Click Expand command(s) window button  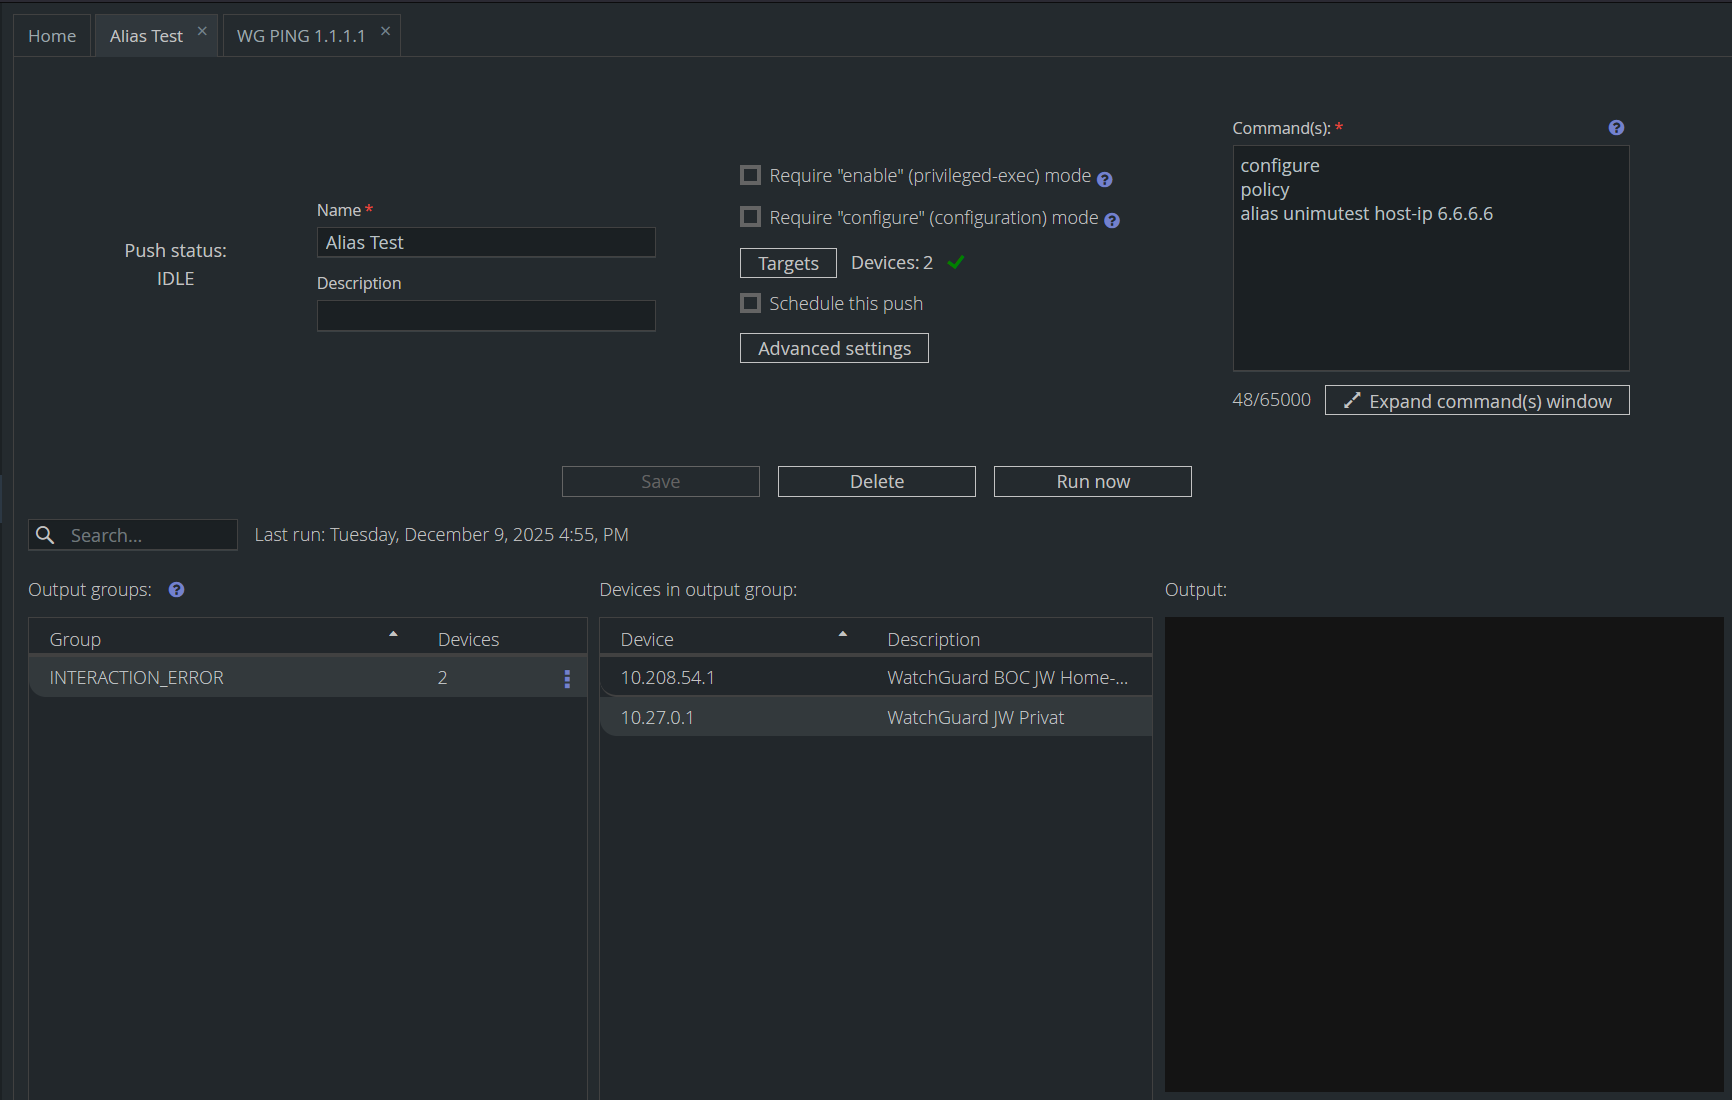1477,400
